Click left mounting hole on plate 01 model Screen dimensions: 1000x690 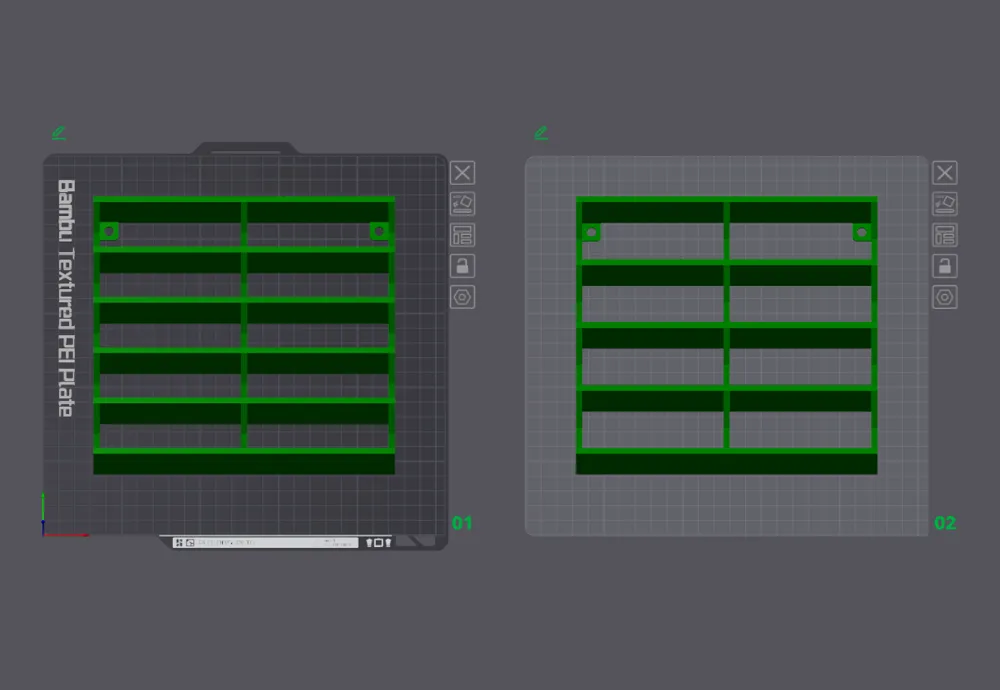coord(109,231)
